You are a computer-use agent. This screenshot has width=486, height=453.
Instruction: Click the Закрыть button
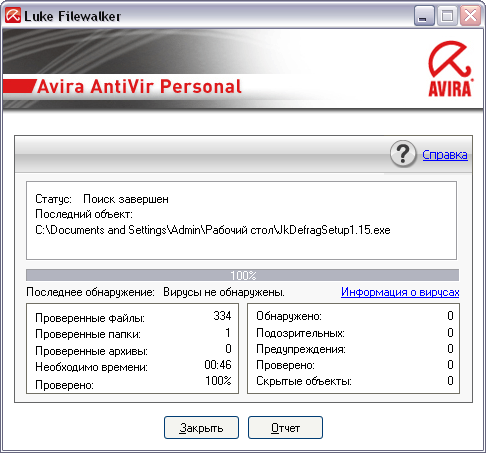tap(201, 427)
